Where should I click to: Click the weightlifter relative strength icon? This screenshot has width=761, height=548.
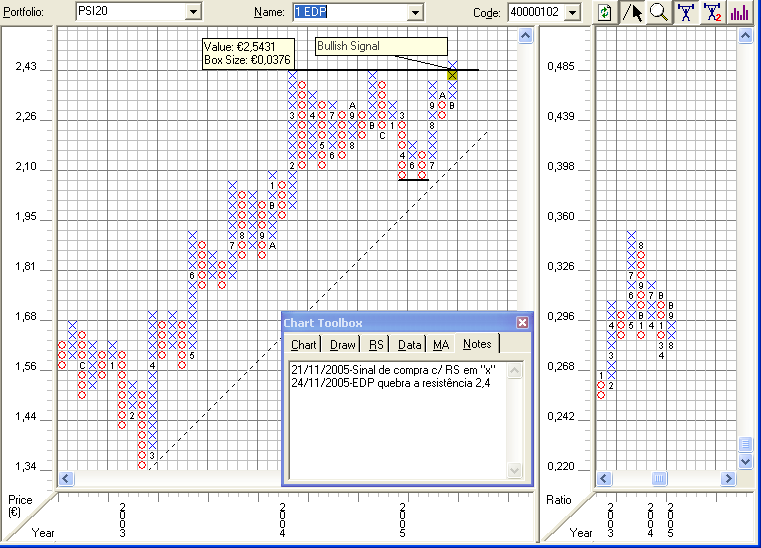pos(686,12)
